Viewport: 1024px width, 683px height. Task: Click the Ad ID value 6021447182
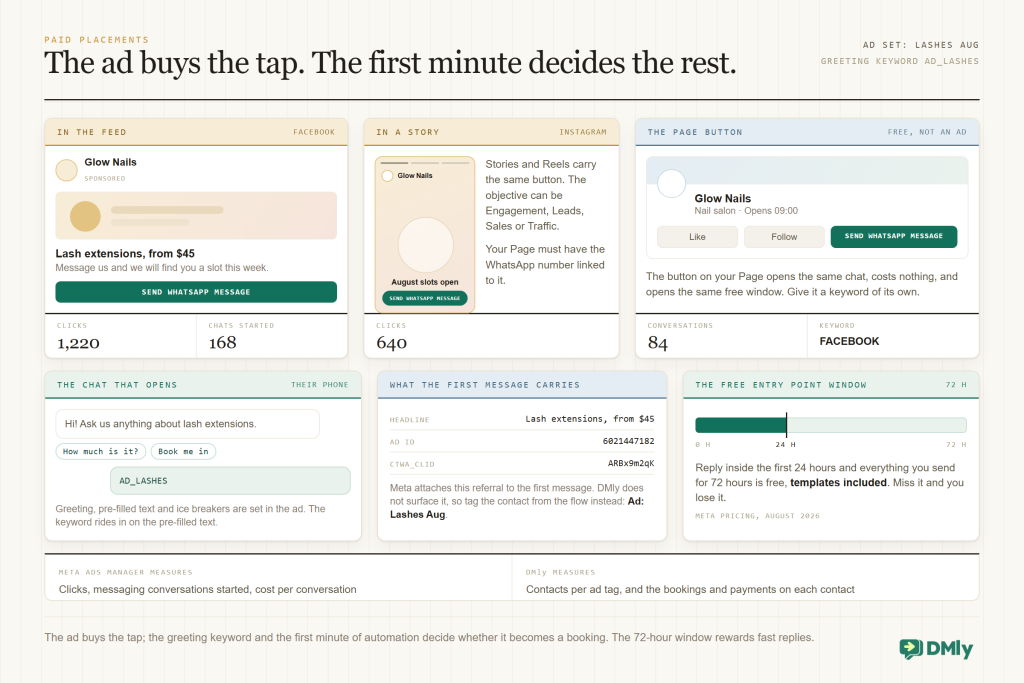[x=628, y=441]
